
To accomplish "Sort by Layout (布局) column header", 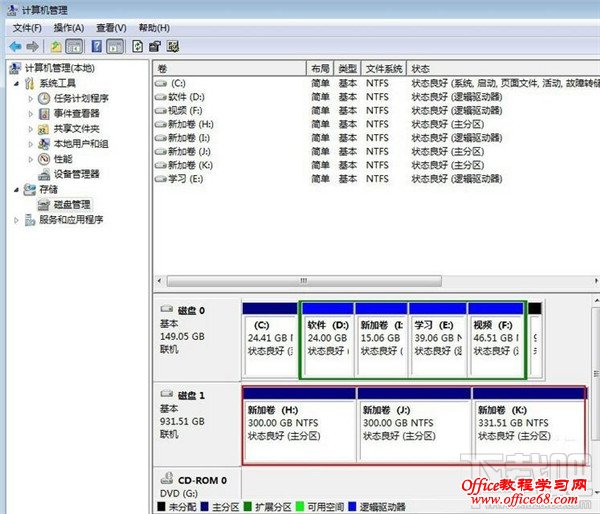I will tap(320, 69).
